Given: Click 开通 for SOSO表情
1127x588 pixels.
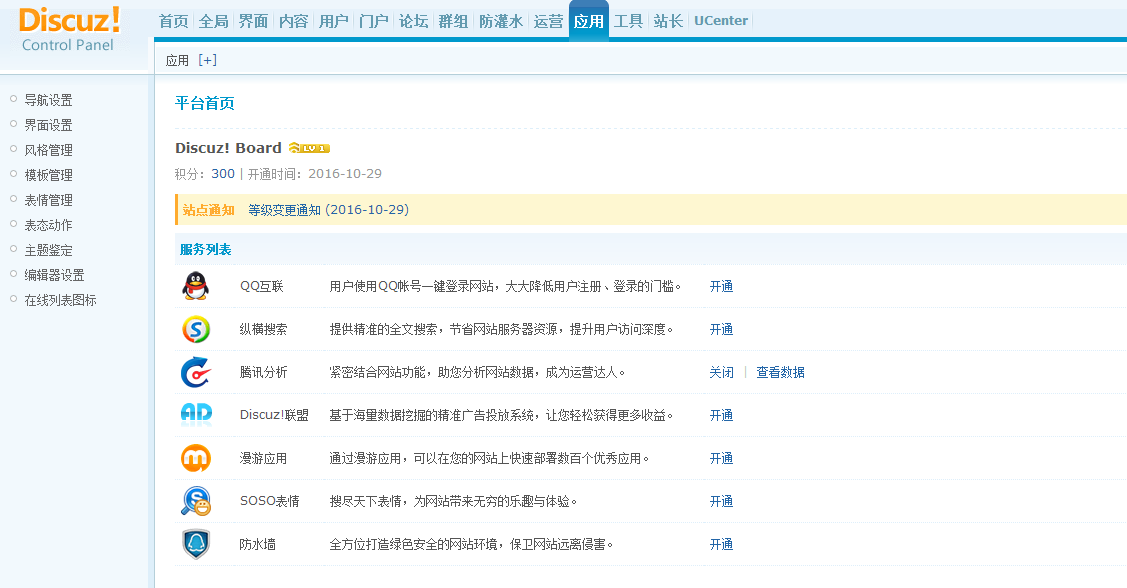Looking at the screenshot, I should [x=721, y=501].
